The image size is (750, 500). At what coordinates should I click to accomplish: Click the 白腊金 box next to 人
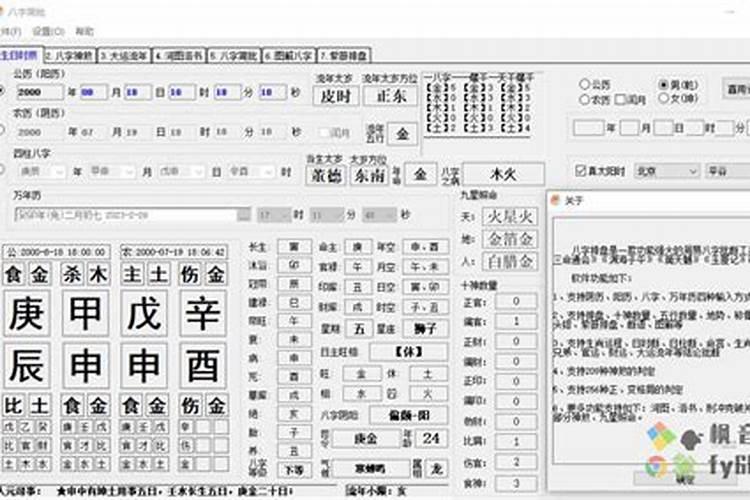(510, 262)
